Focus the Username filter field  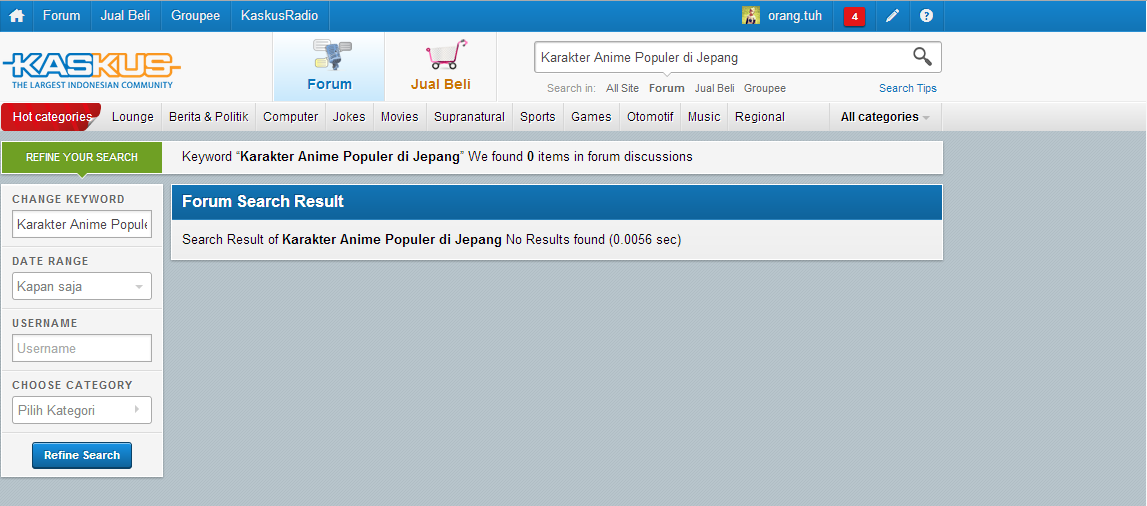(x=82, y=348)
